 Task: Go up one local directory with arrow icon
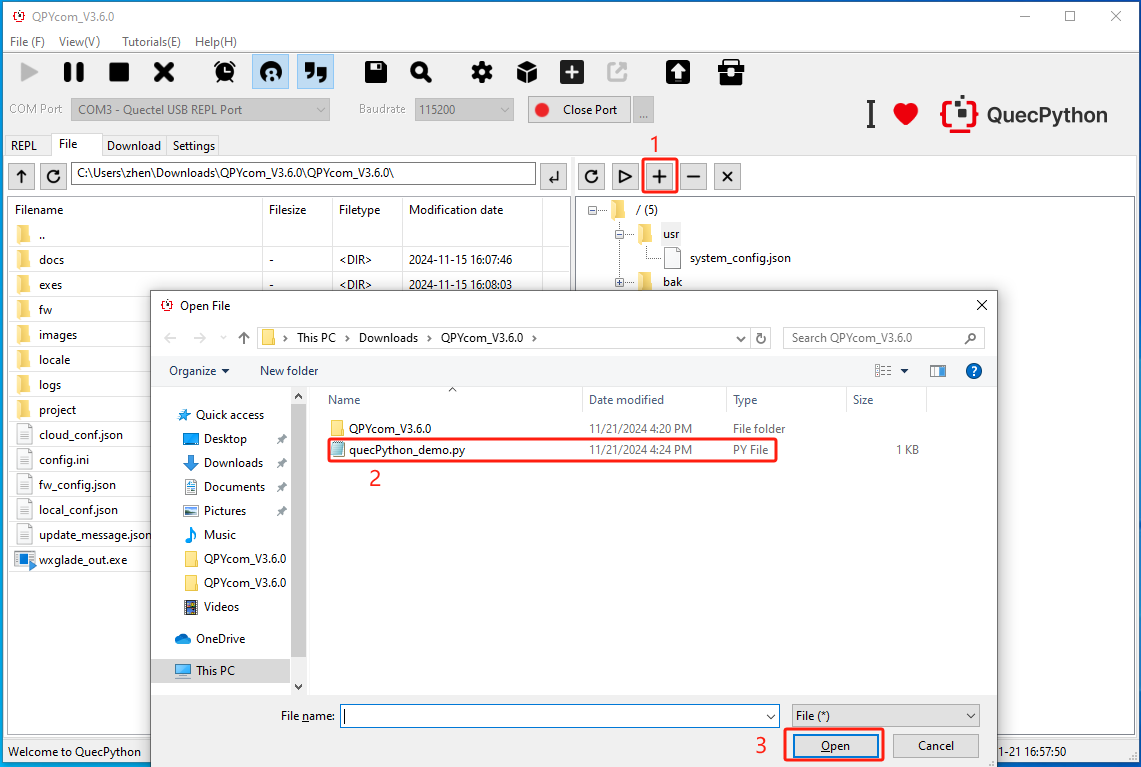tap(21, 176)
